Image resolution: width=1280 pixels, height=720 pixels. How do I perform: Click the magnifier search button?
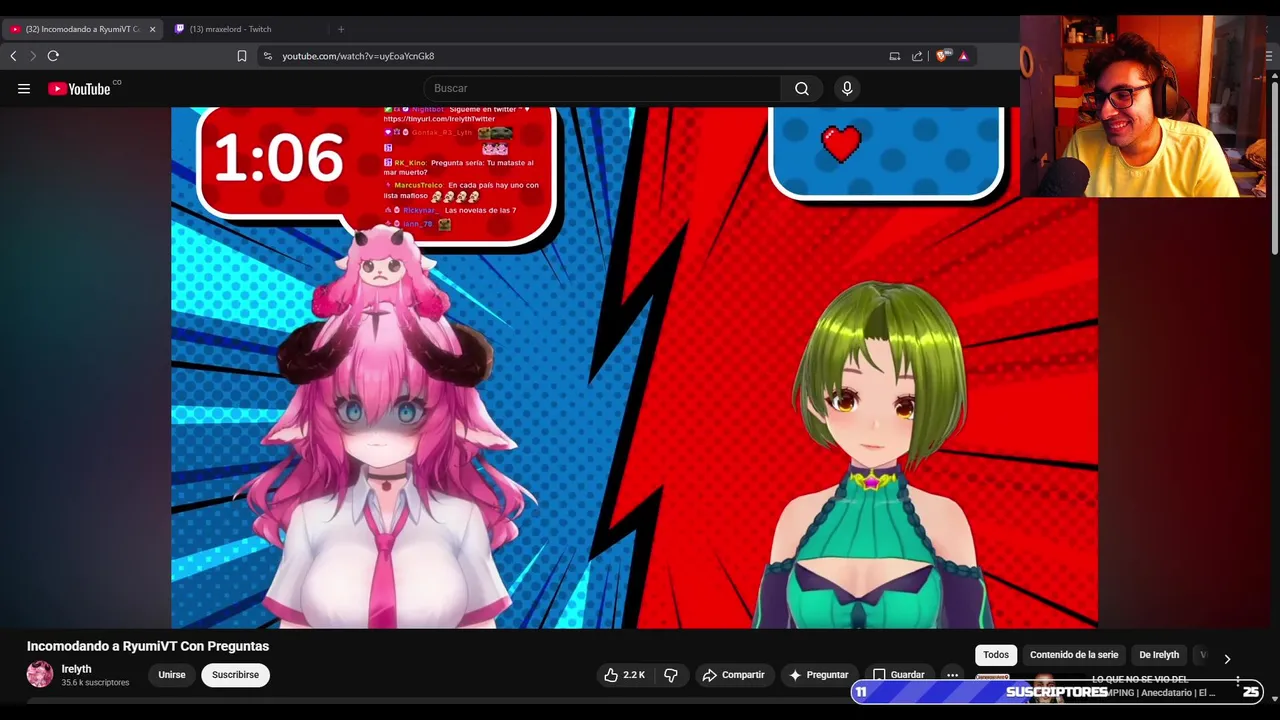[802, 89]
